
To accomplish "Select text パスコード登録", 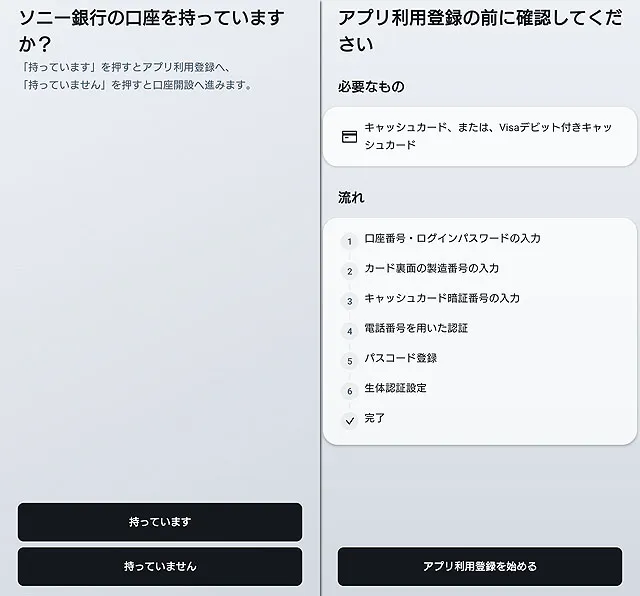I will 400,358.
